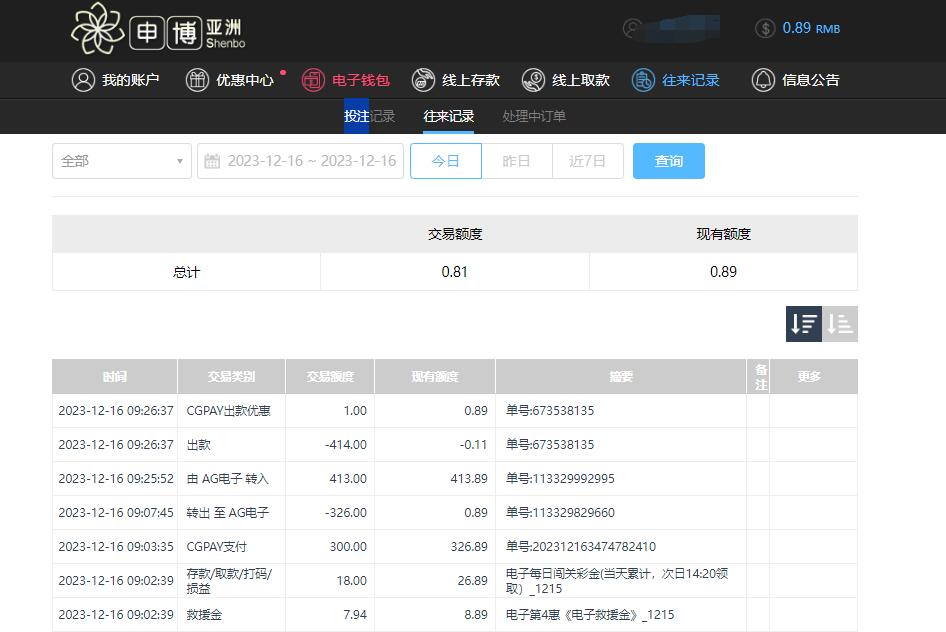Viewport: 946px width, 632px height.
Task: Click the 线上取款 withdrawal icon
Action: [534, 80]
